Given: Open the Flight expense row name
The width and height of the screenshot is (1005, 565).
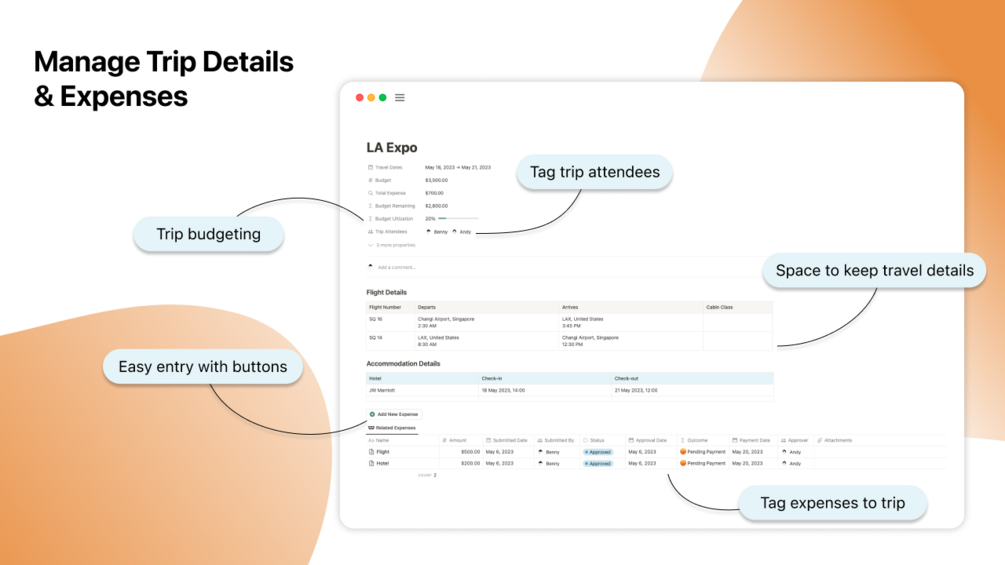Looking at the screenshot, I should pyautogui.click(x=383, y=452).
